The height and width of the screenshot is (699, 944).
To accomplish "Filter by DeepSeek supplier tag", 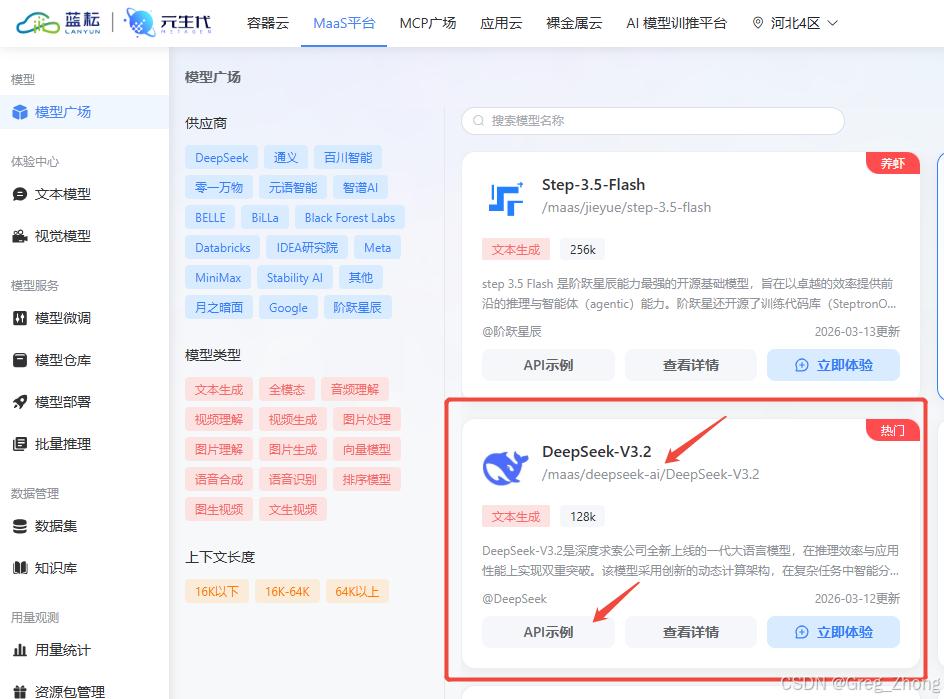I will (x=222, y=158).
